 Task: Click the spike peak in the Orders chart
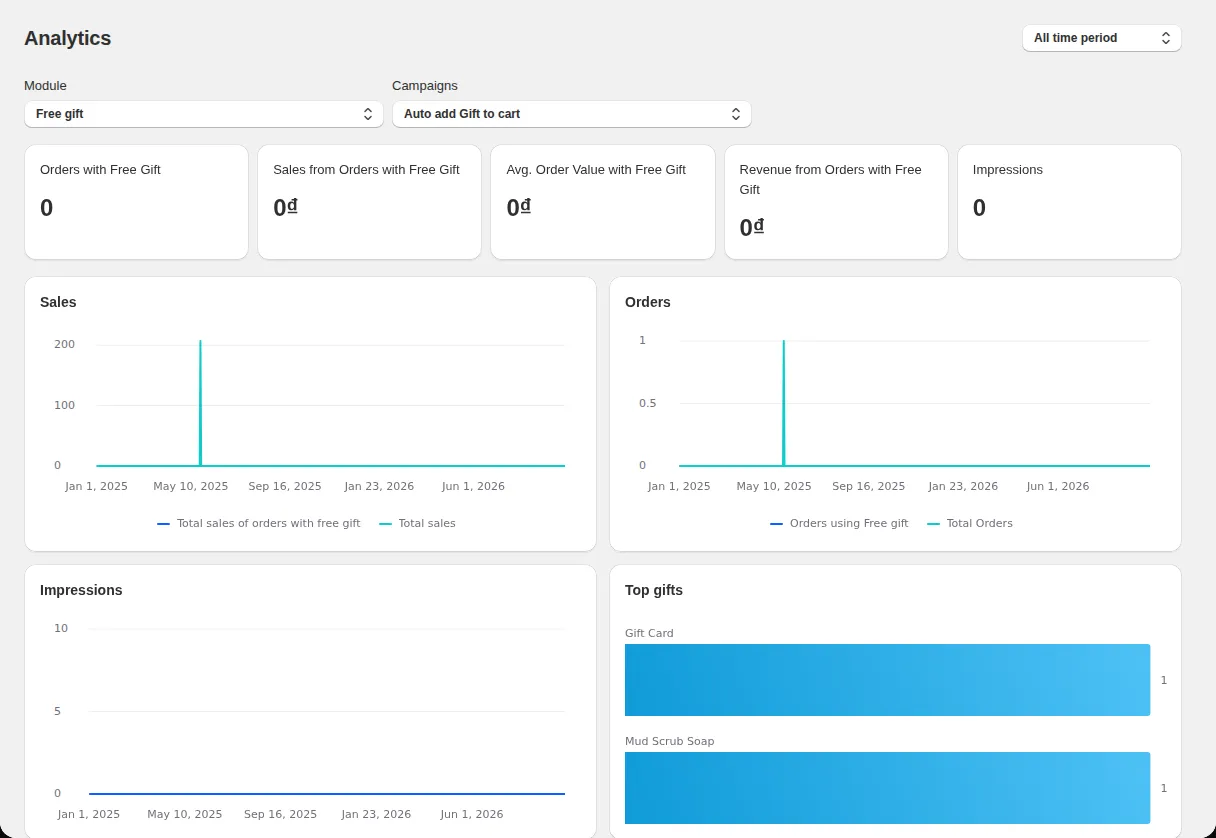coord(783,342)
